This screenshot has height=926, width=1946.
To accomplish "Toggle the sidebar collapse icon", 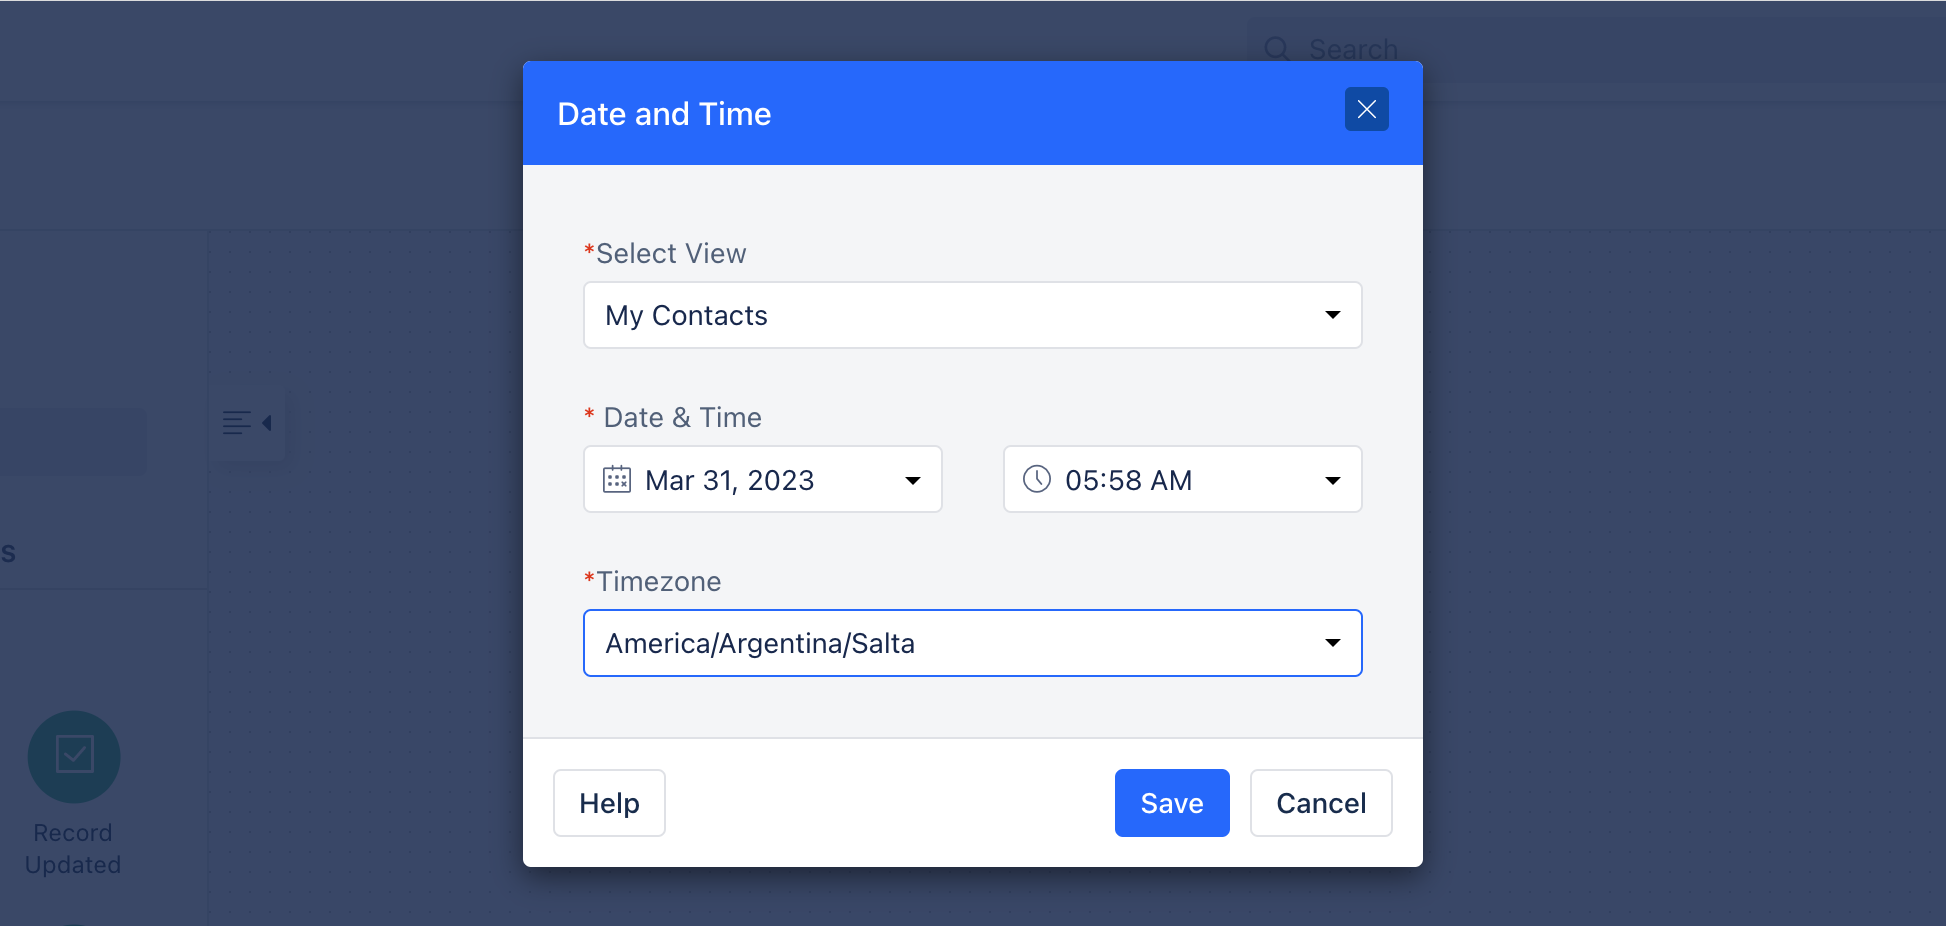I will coord(247,423).
